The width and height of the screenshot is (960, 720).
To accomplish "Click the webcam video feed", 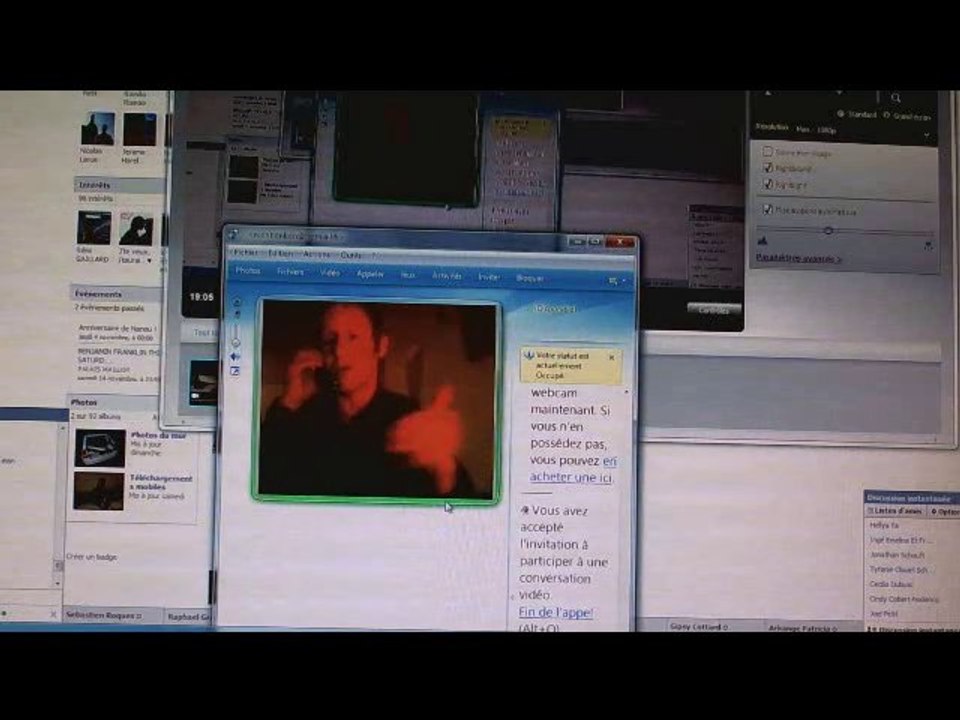I will (377, 401).
